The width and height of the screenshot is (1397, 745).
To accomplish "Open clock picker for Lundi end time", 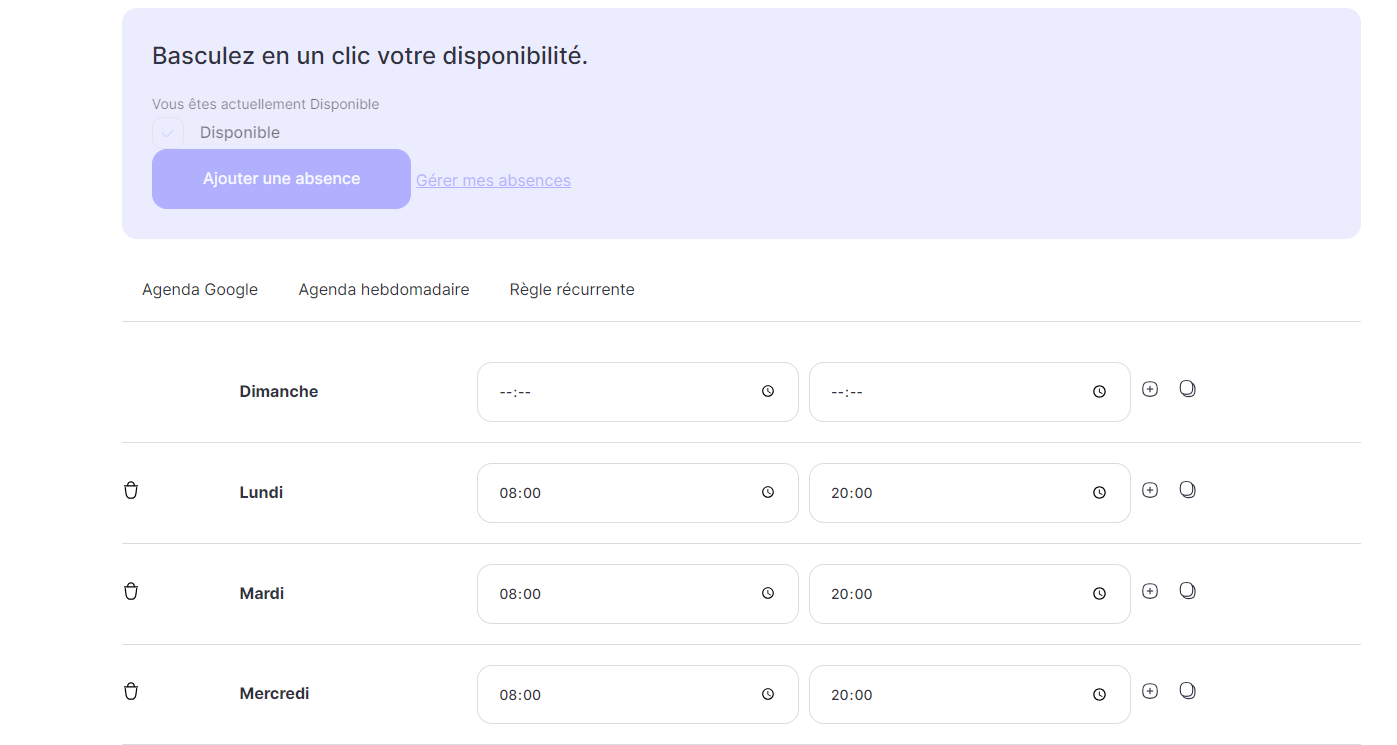I will (x=1099, y=493).
